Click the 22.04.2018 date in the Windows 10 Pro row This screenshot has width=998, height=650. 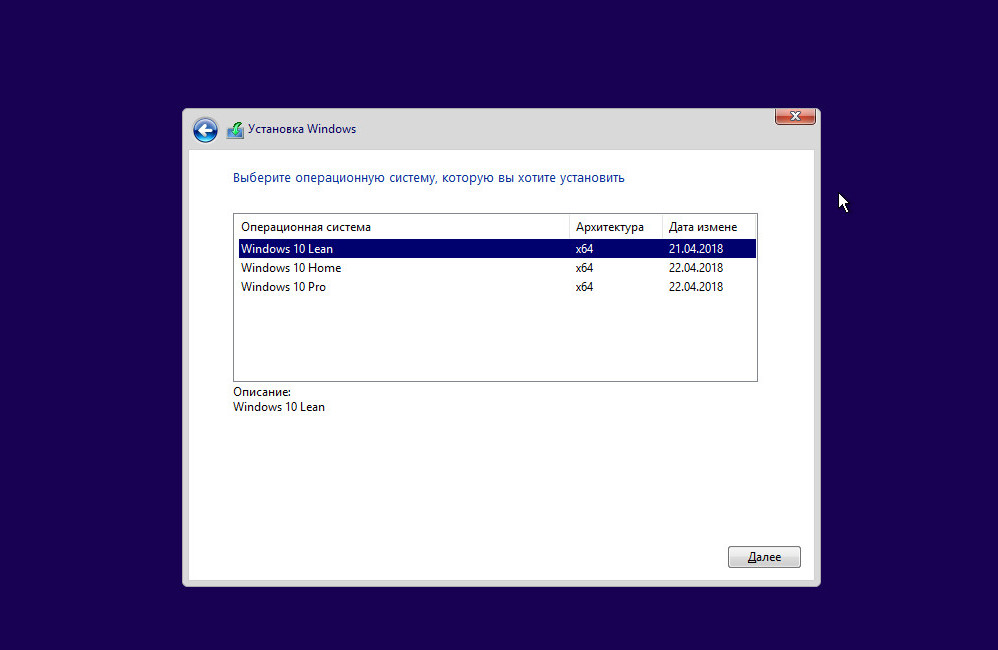point(696,286)
